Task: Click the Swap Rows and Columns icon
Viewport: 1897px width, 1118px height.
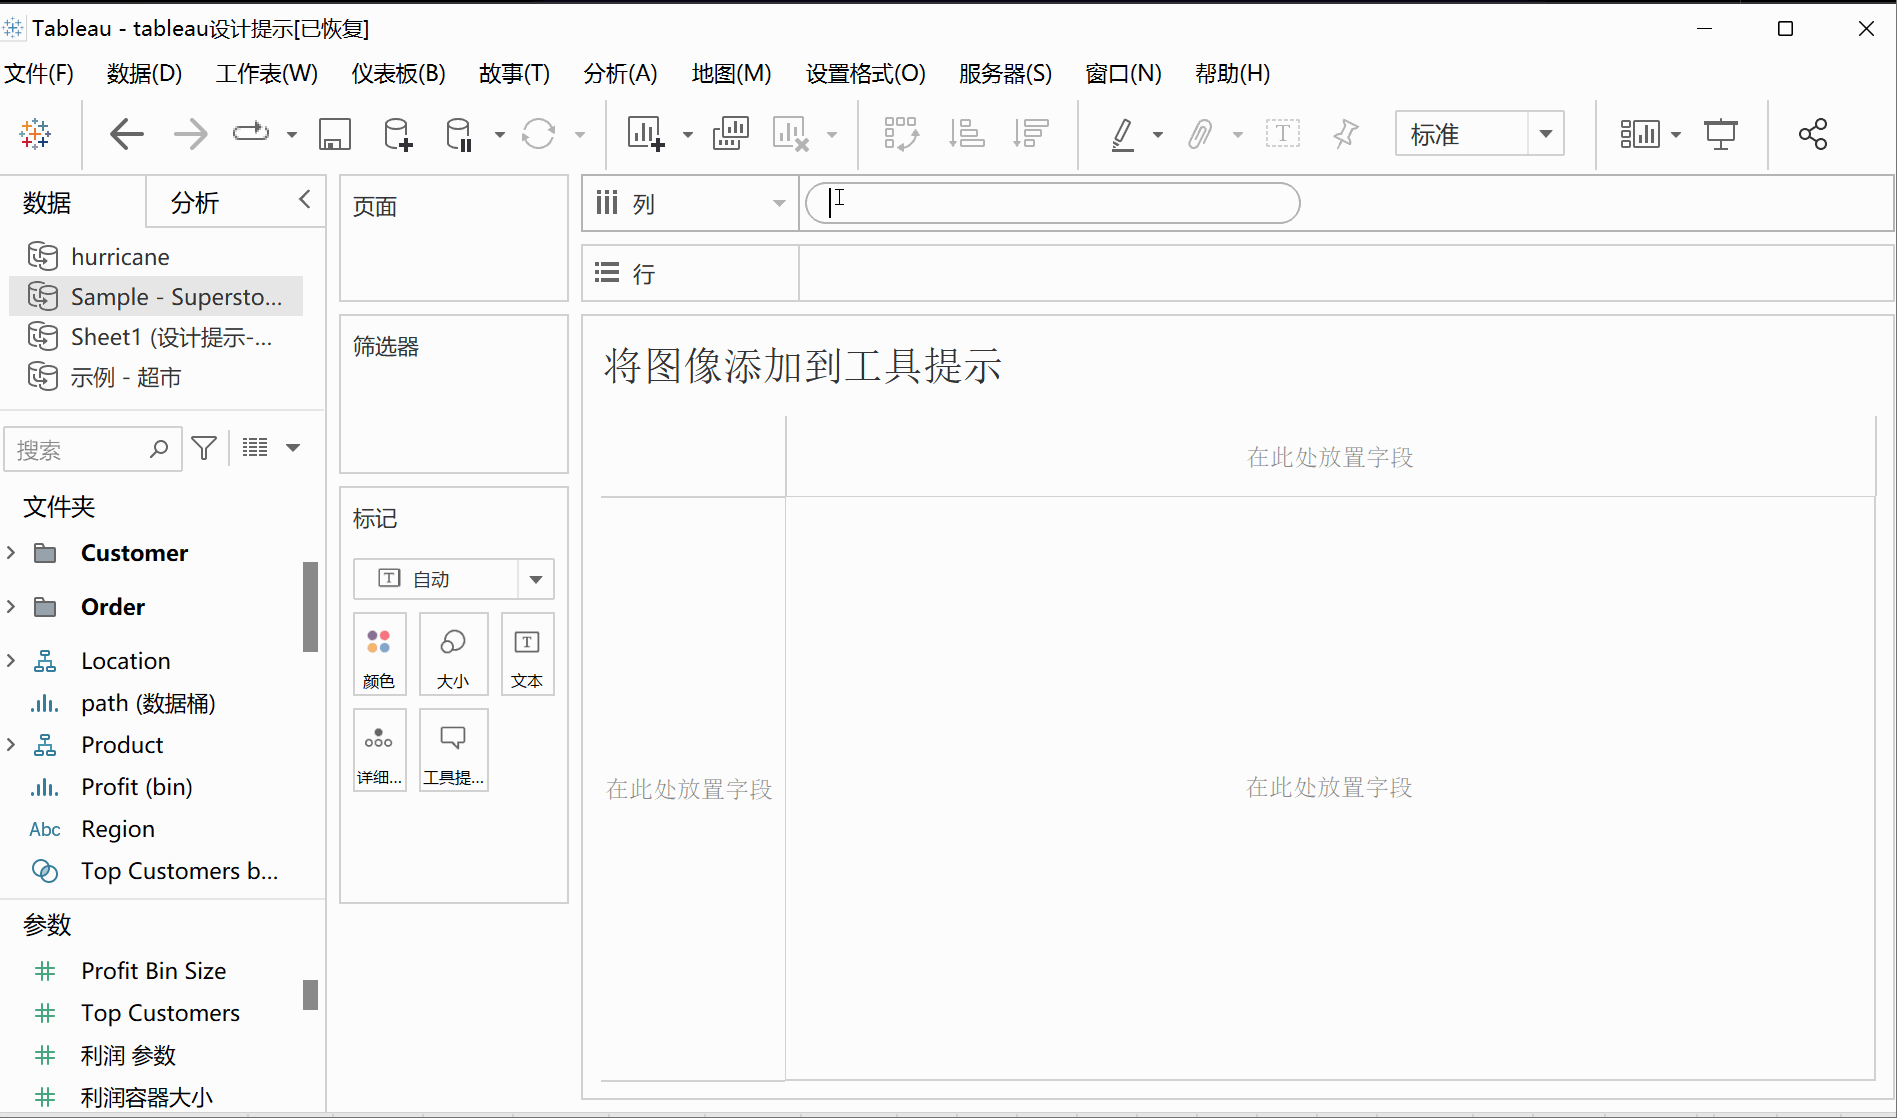Action: [902, 133]
